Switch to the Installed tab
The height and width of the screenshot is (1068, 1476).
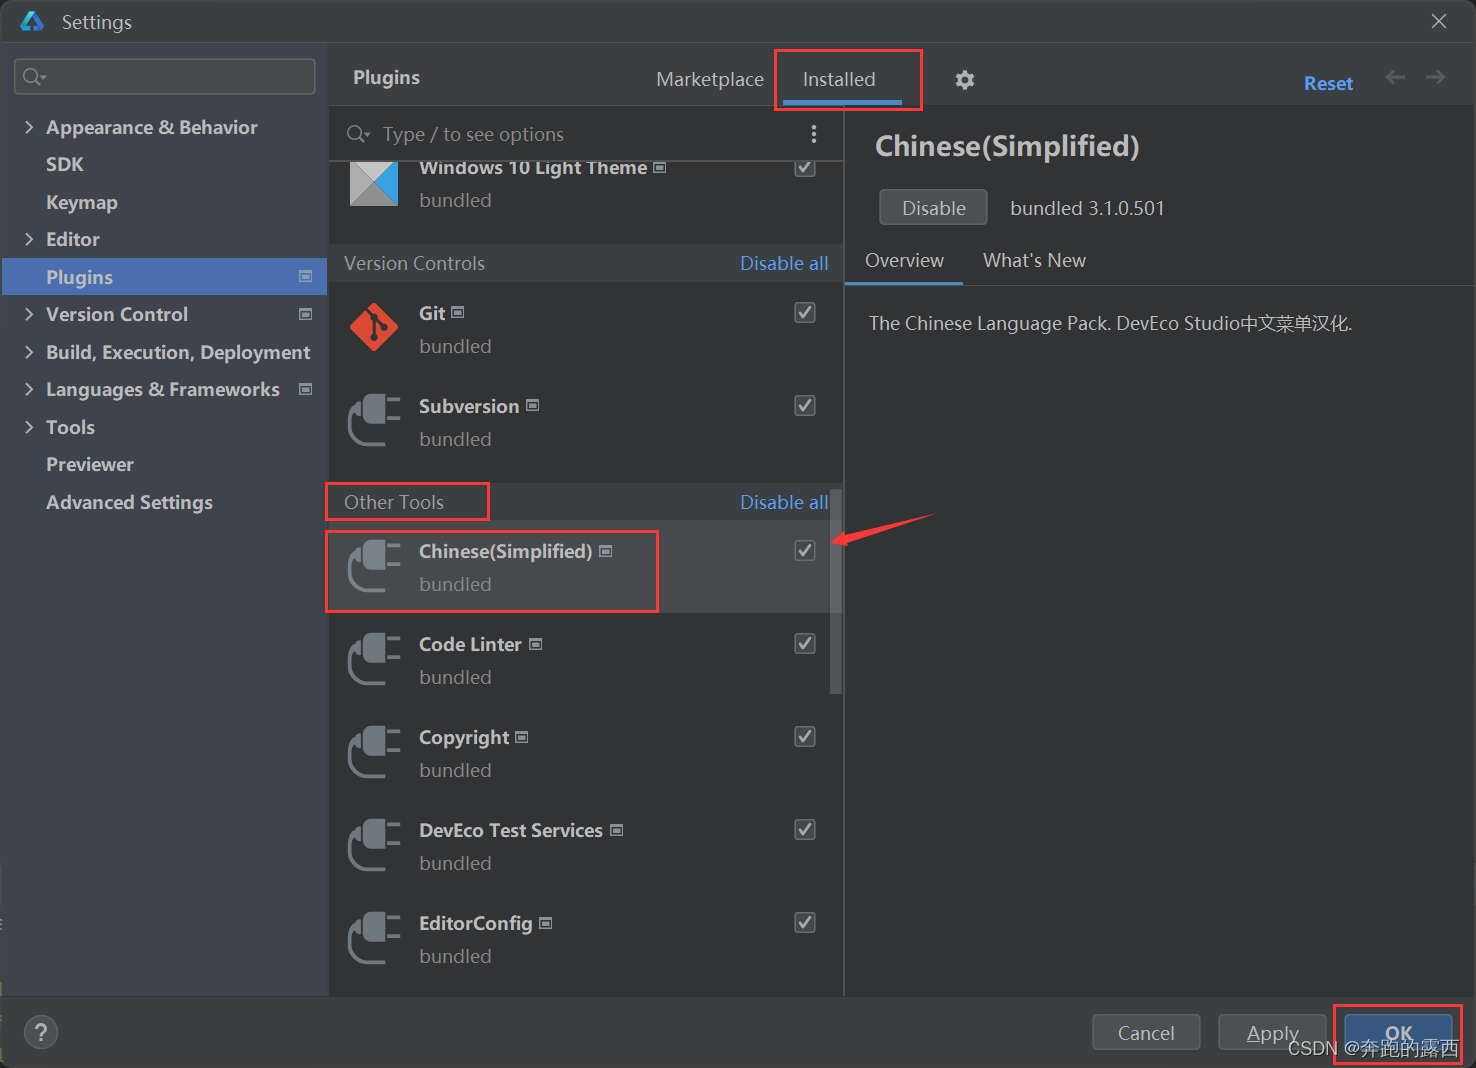(839, 79)
